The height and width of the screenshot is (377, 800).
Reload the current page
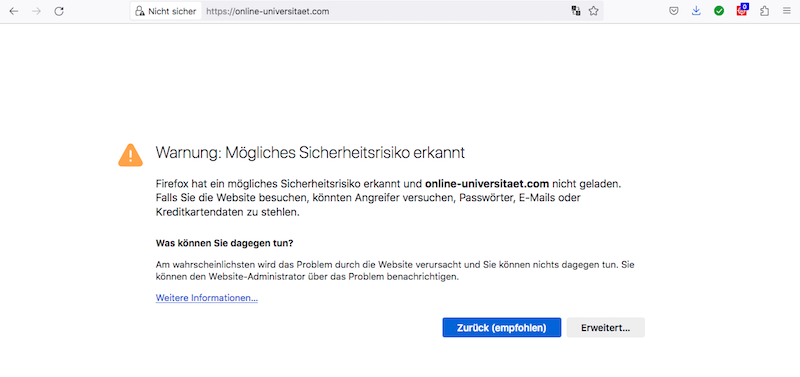(x=59, y=11)
